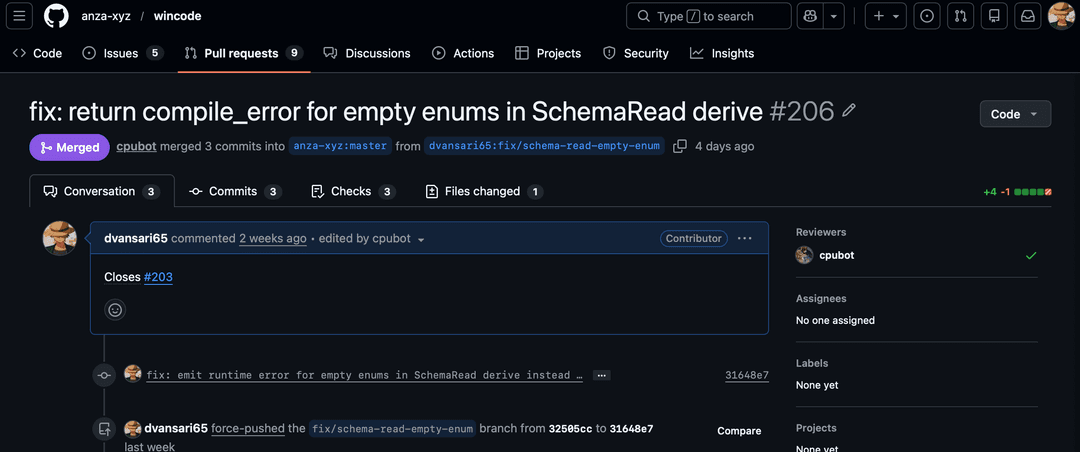Expand the truncated commit message ellipsis

coord(601,375)
